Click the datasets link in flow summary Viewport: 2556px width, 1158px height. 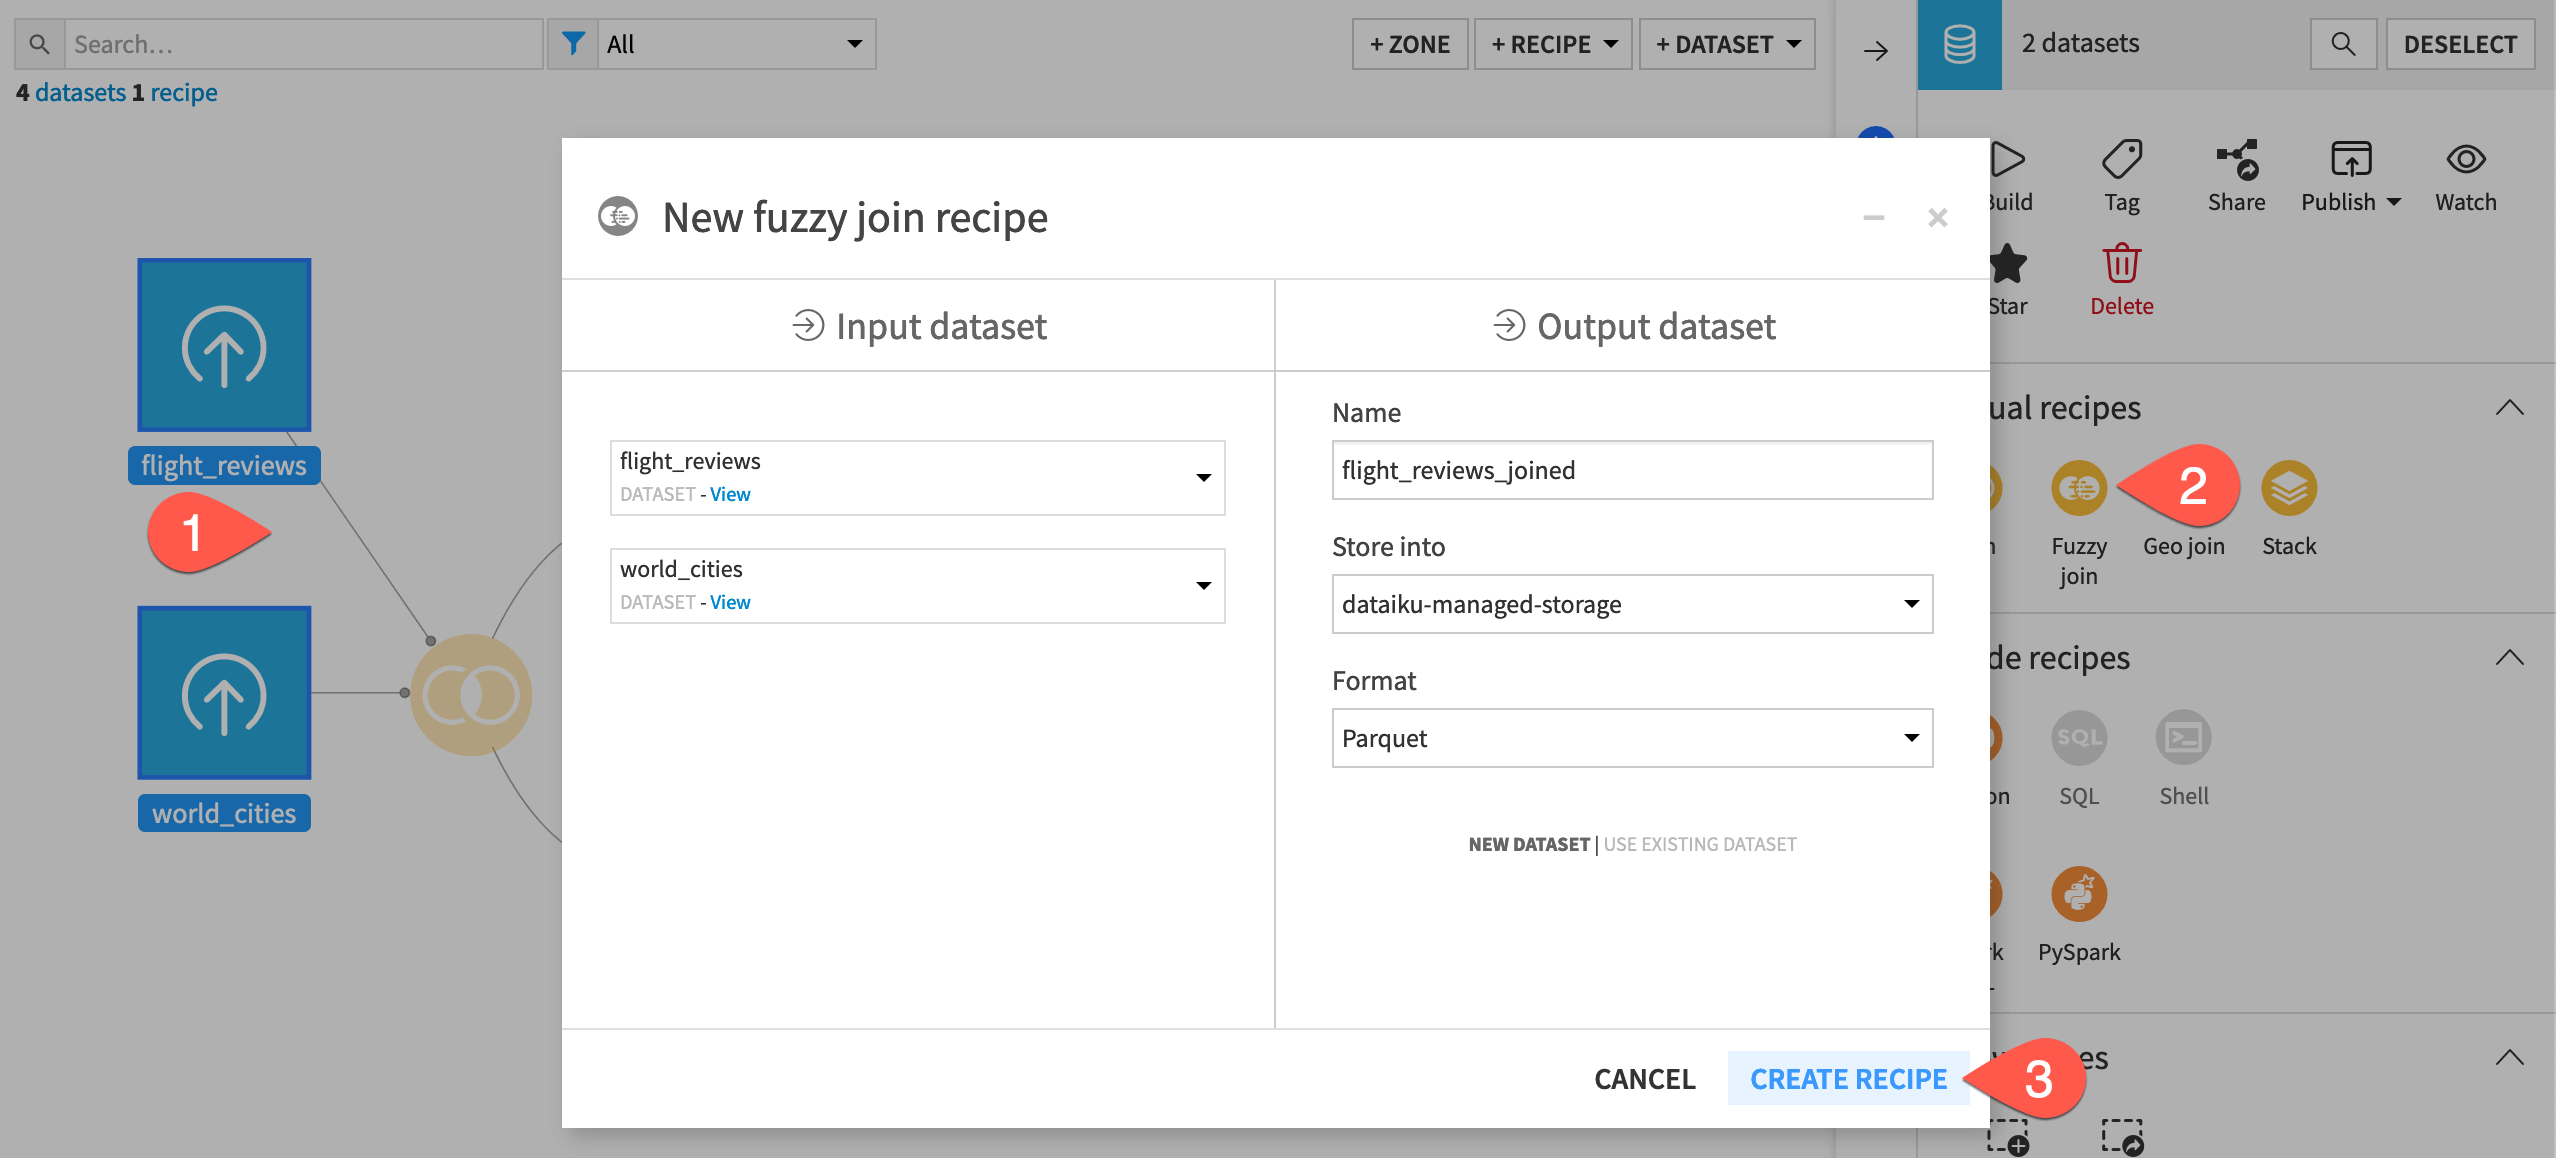click(80, 92)
